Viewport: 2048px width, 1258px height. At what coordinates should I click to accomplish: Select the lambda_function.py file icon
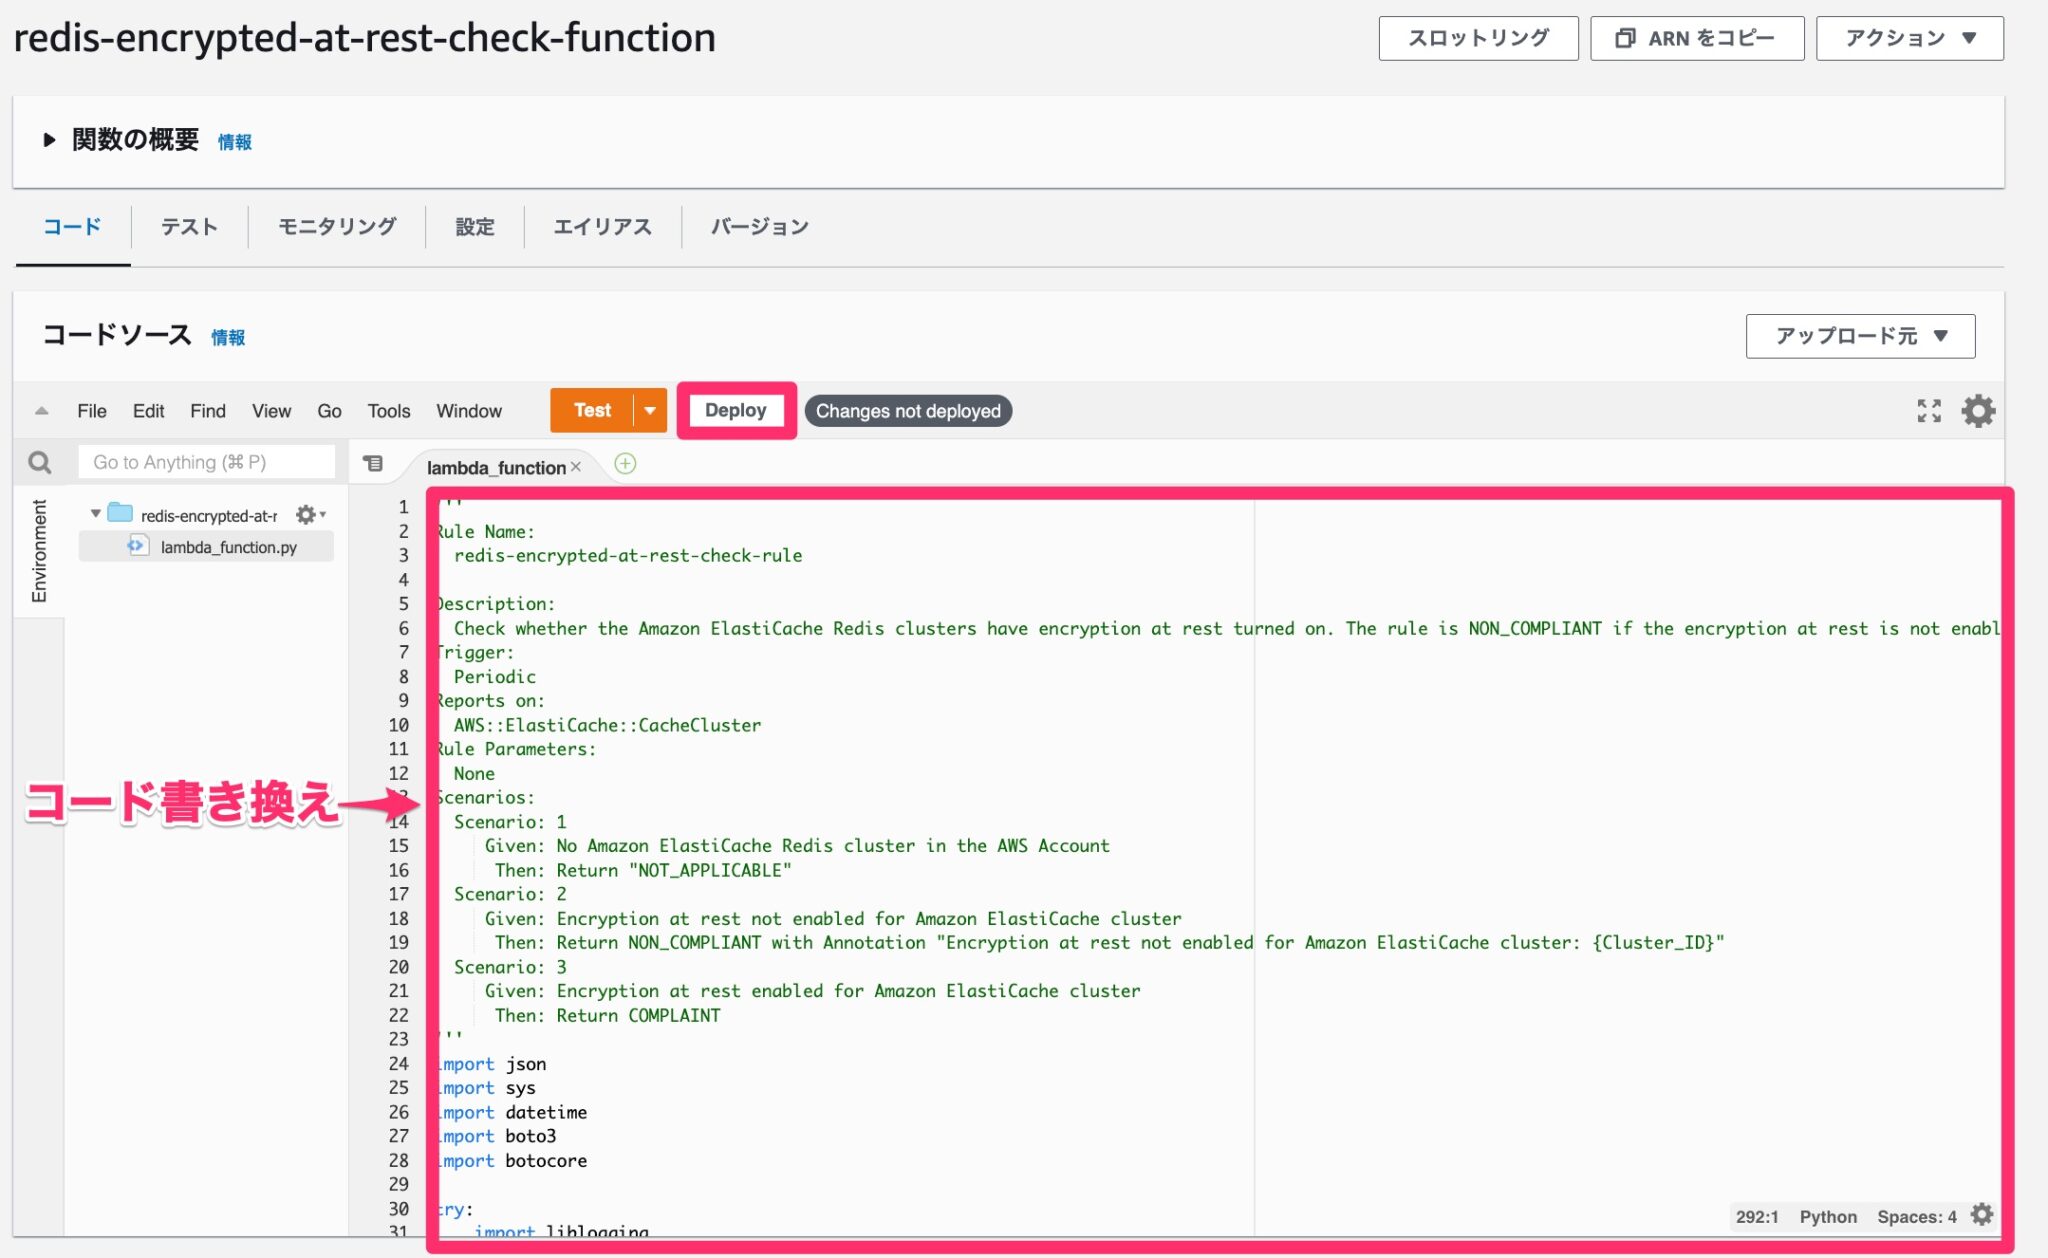[x=137, y=547]
